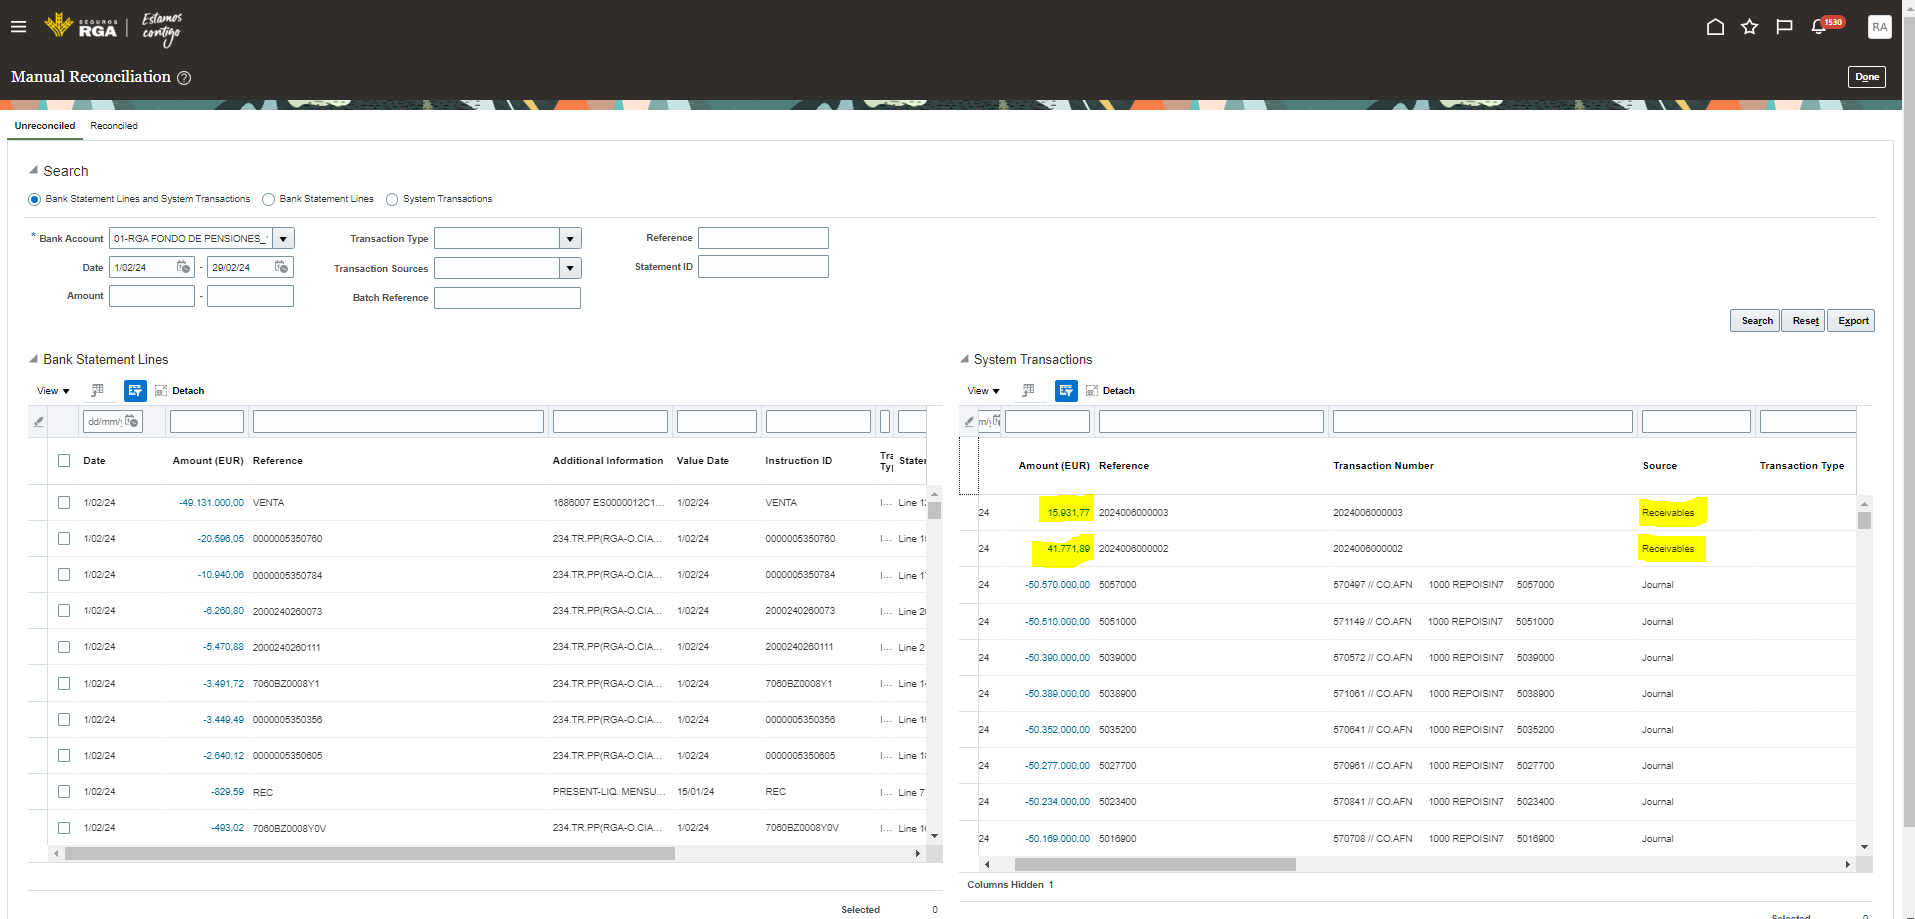
Task: Click the Reset button
Action: [x=1805, y=321]
